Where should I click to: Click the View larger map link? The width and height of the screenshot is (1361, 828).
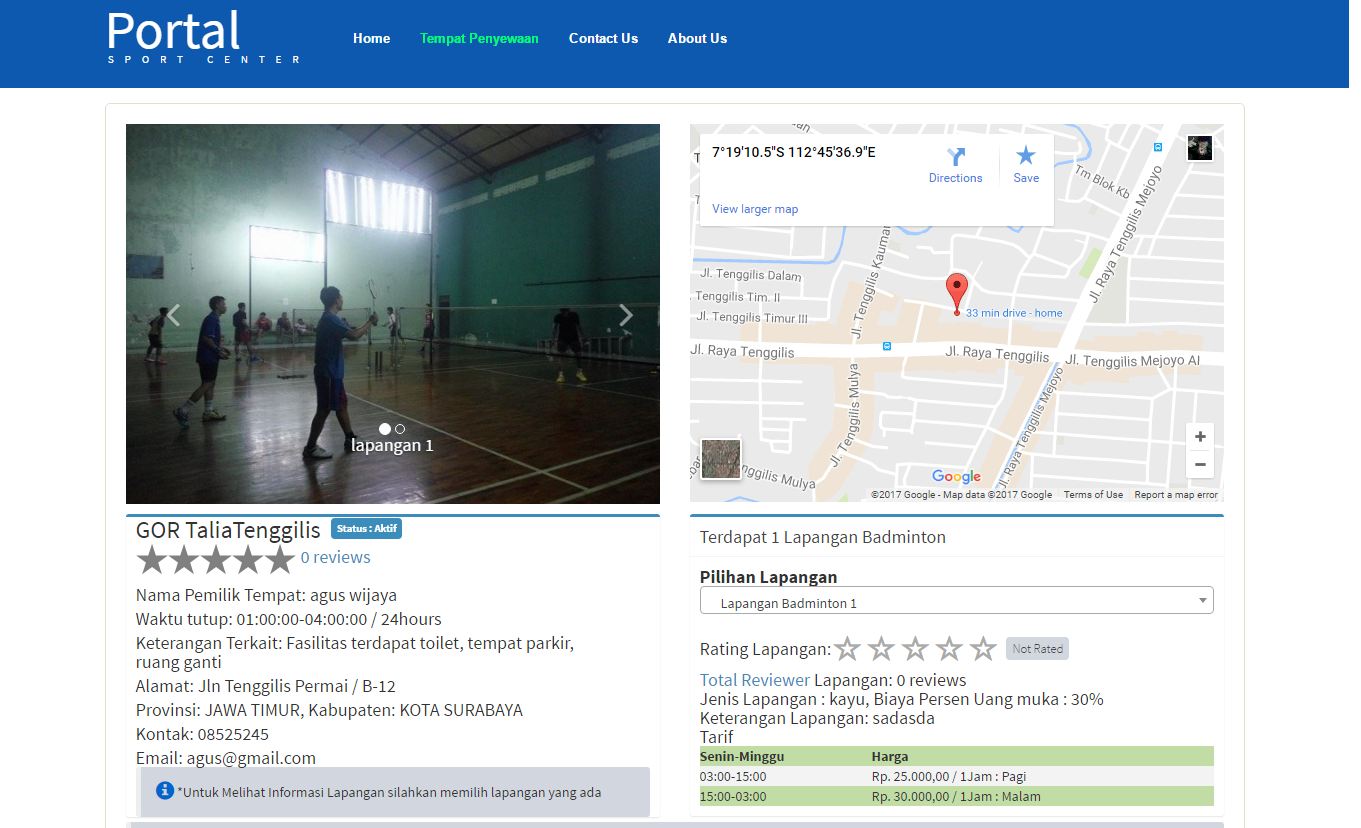coord(755,208)
